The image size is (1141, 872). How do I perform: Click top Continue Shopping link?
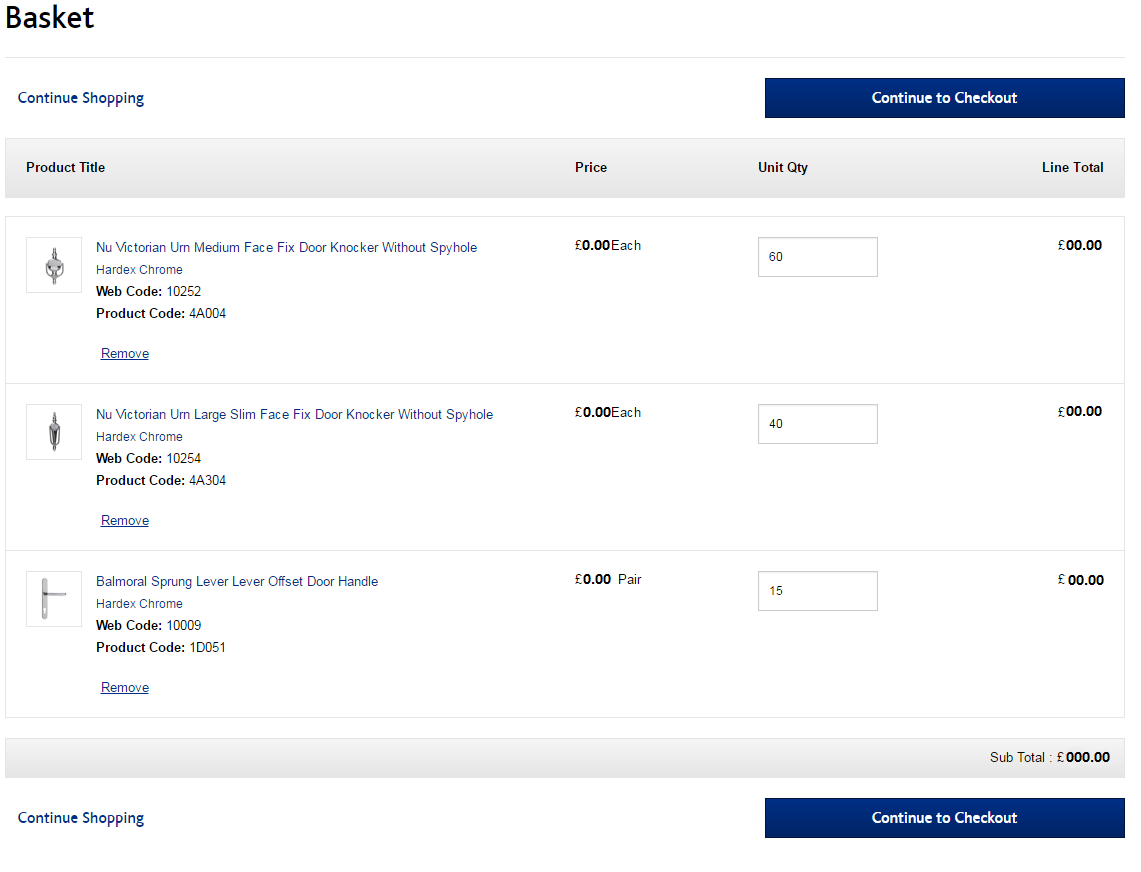click(x=81, y=98)
